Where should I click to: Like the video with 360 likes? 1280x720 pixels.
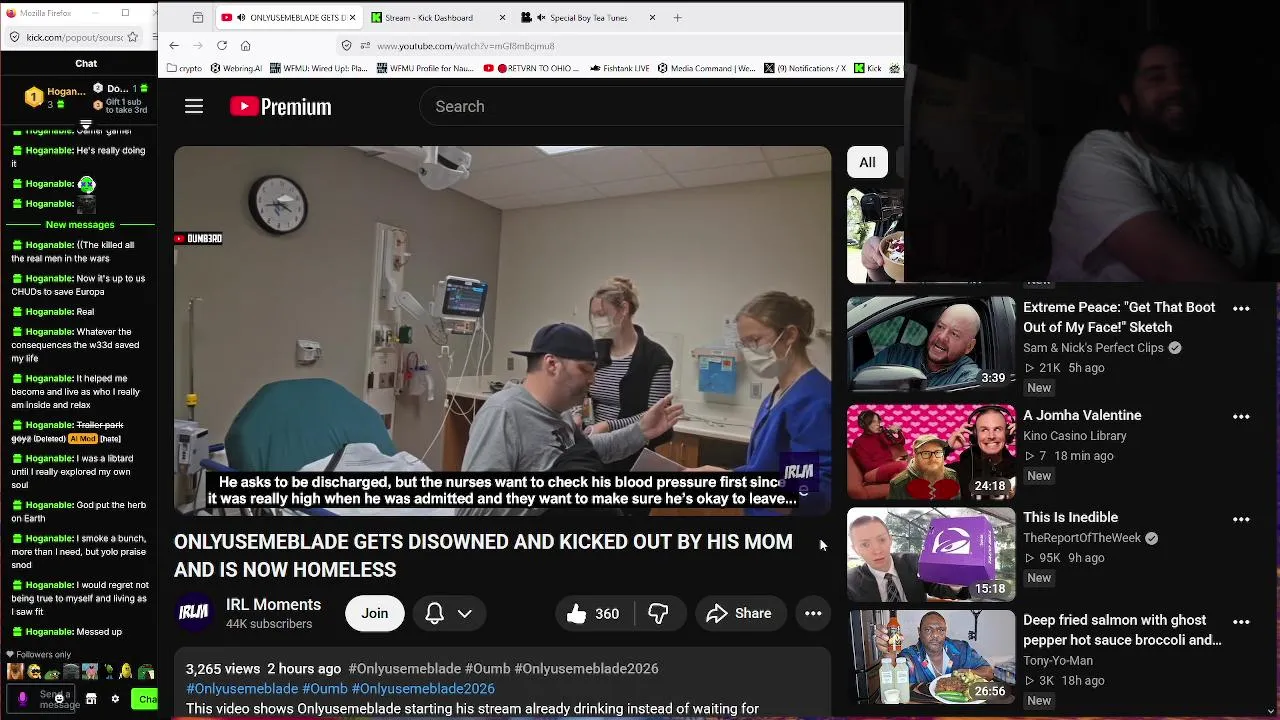coord(593,614)
